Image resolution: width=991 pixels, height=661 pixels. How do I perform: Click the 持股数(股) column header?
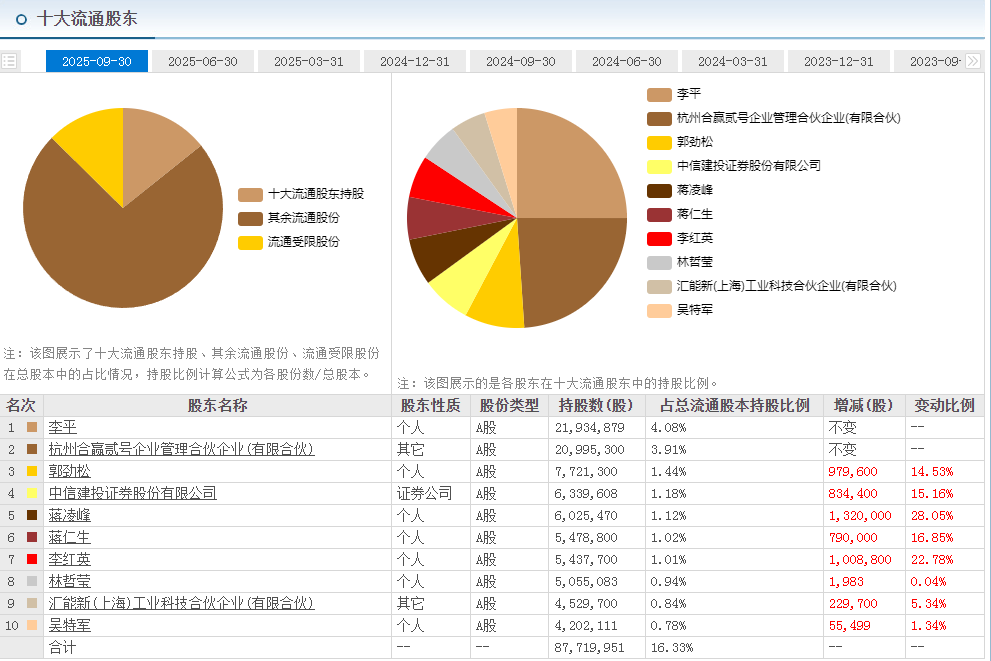tap(596, 406)
